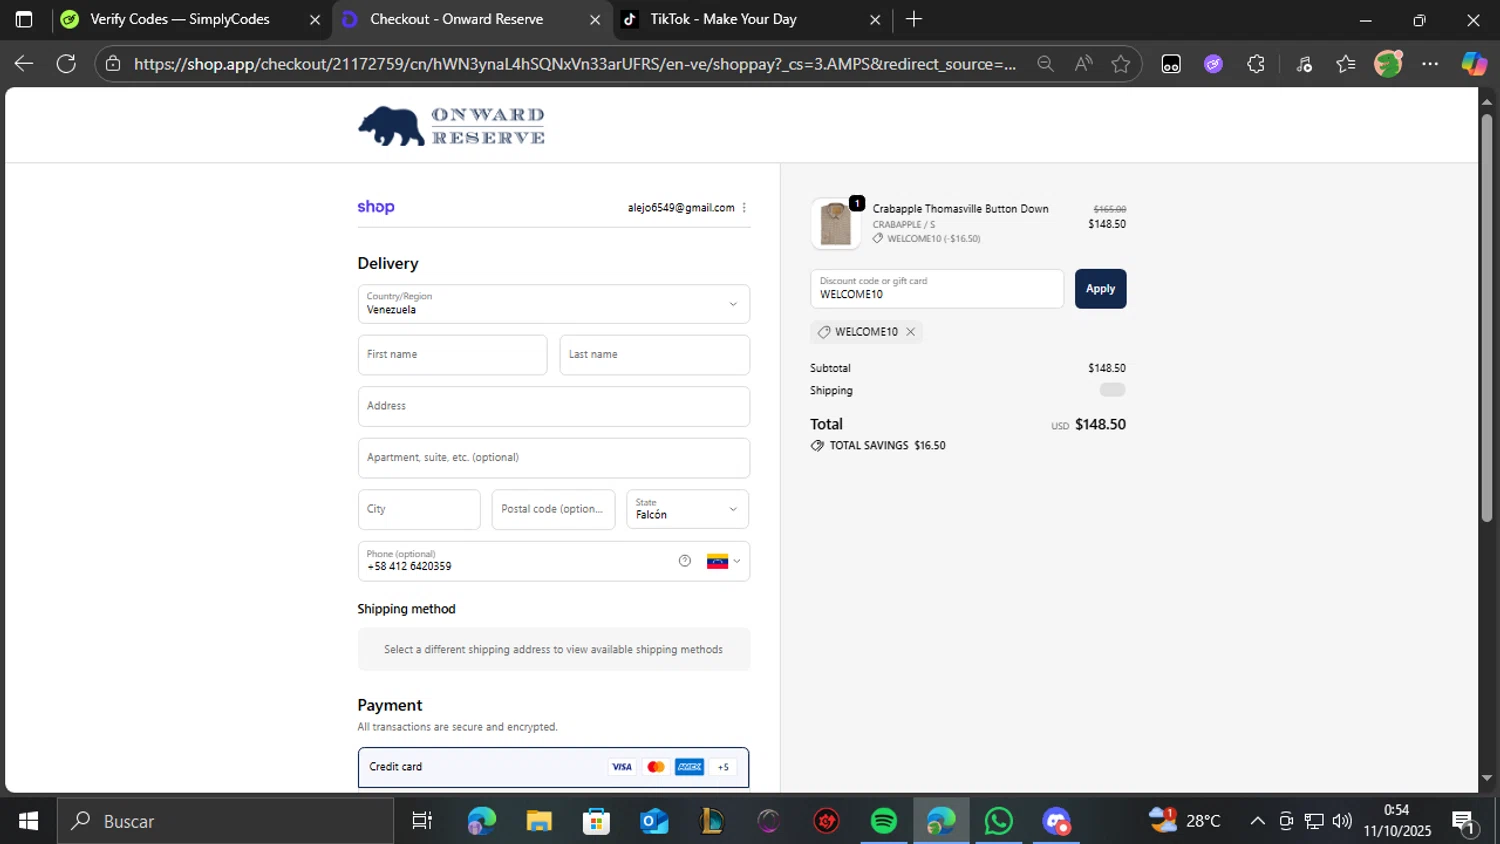Viewport: 1500px width, 844px height.
Task: Click the Apartment, suite field
Action: coord(554,458)
